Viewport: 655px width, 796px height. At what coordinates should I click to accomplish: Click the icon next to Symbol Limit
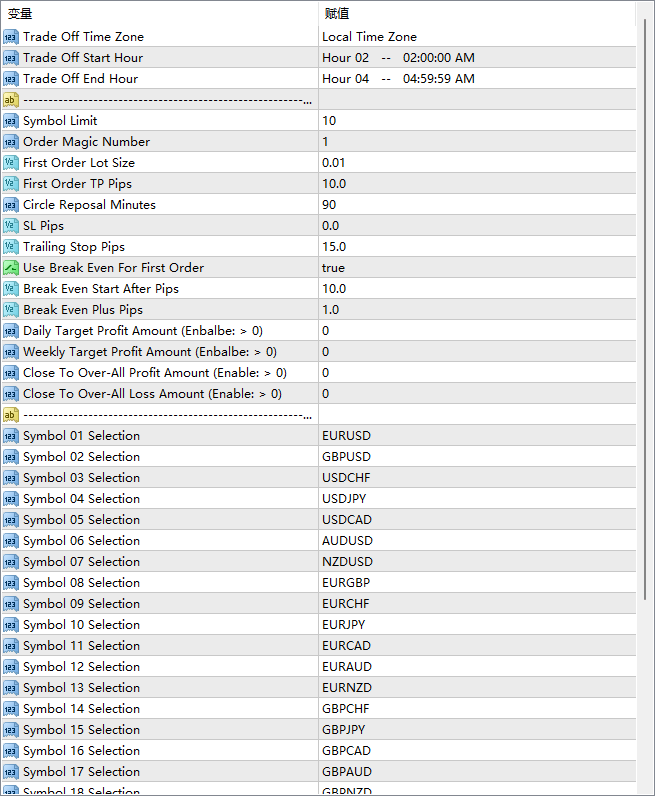(11, 121)
